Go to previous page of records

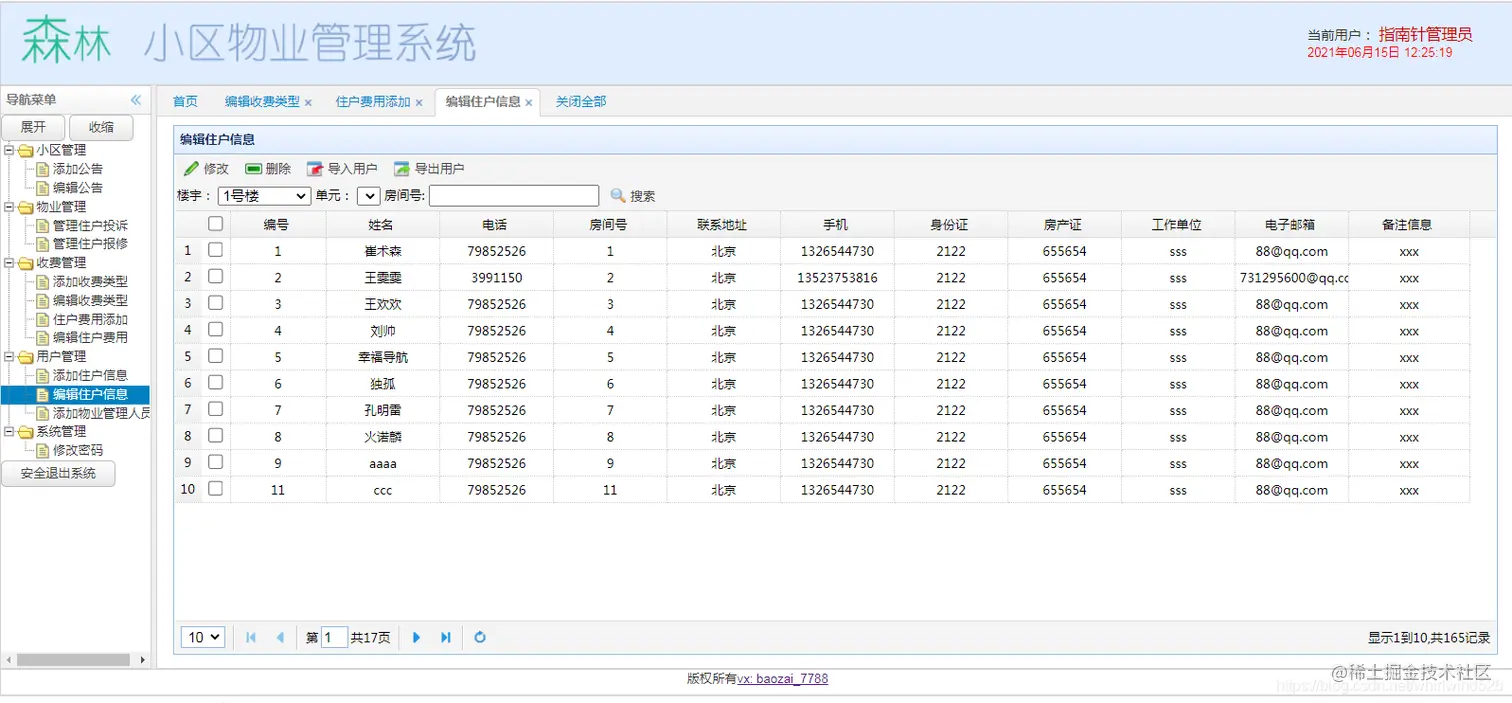click(x=280, y=637)
